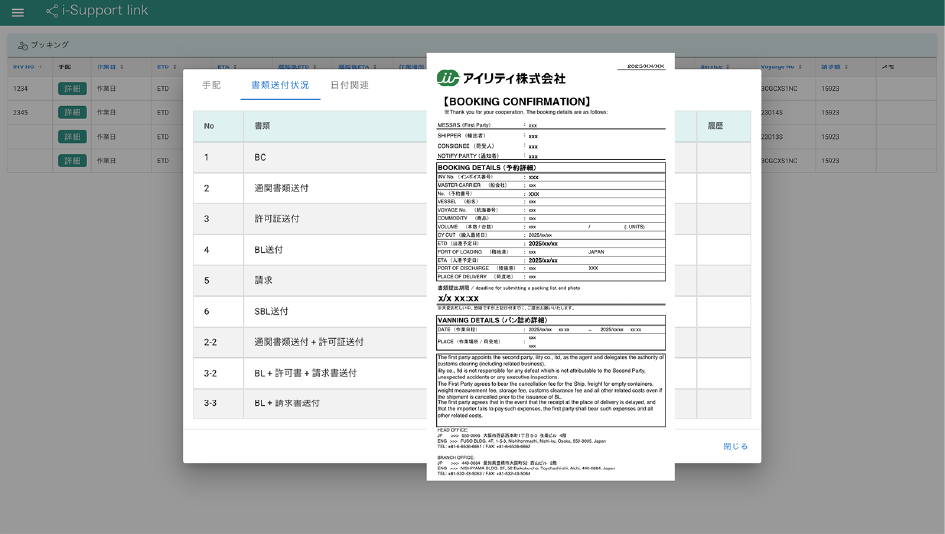Select the 書類送付状況 tab
The width and height of the screenshot is (945, 534).
click(x=280, y=85)
